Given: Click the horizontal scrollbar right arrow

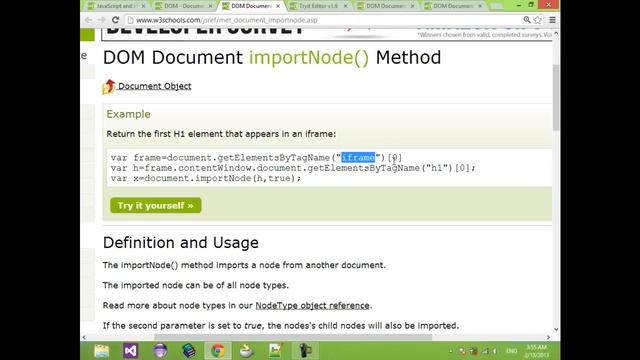Looking at the screenshot, I should (x=548, y=337).
